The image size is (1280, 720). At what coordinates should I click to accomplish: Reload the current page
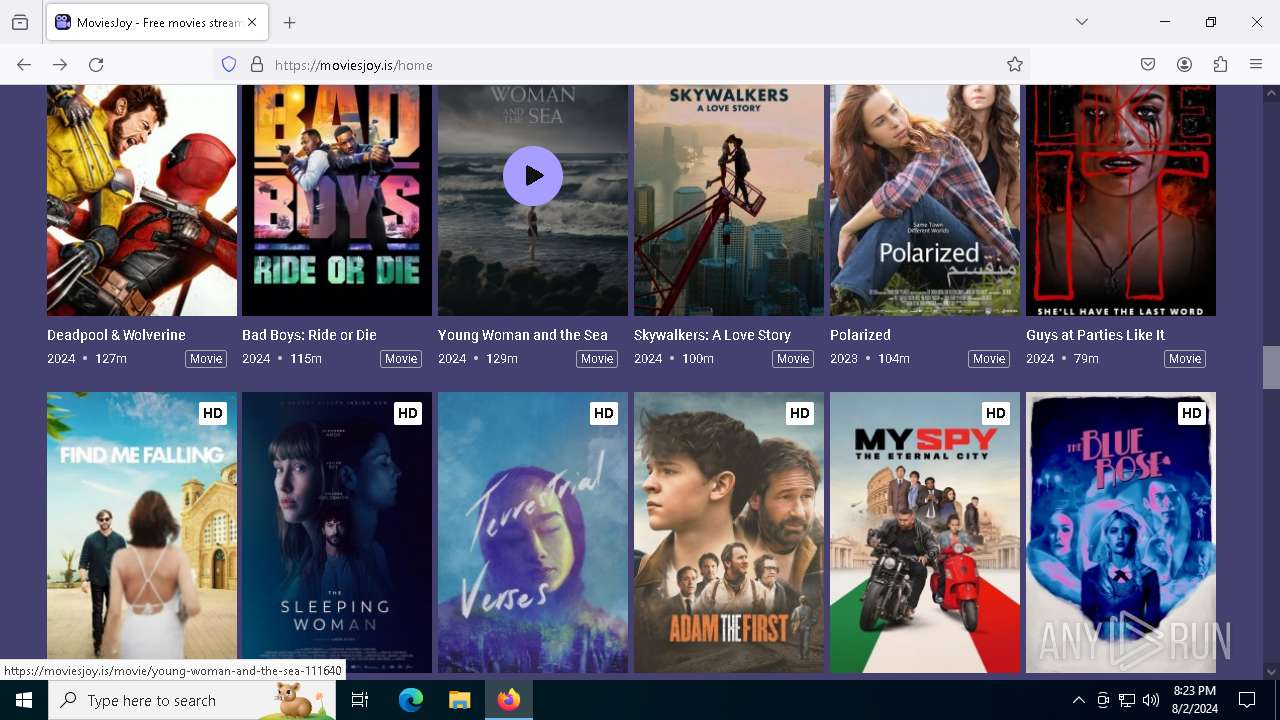click(96, 65)
